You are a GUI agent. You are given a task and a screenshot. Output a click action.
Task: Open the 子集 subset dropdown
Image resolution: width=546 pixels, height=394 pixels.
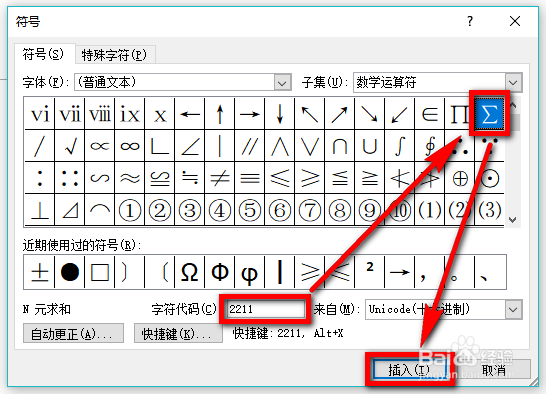tap(514, 83)
